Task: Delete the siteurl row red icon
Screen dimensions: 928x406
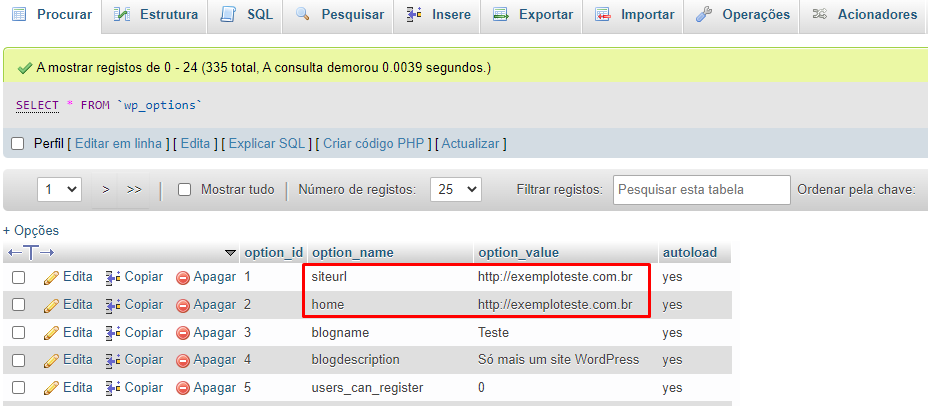Action: pos(183,277)
